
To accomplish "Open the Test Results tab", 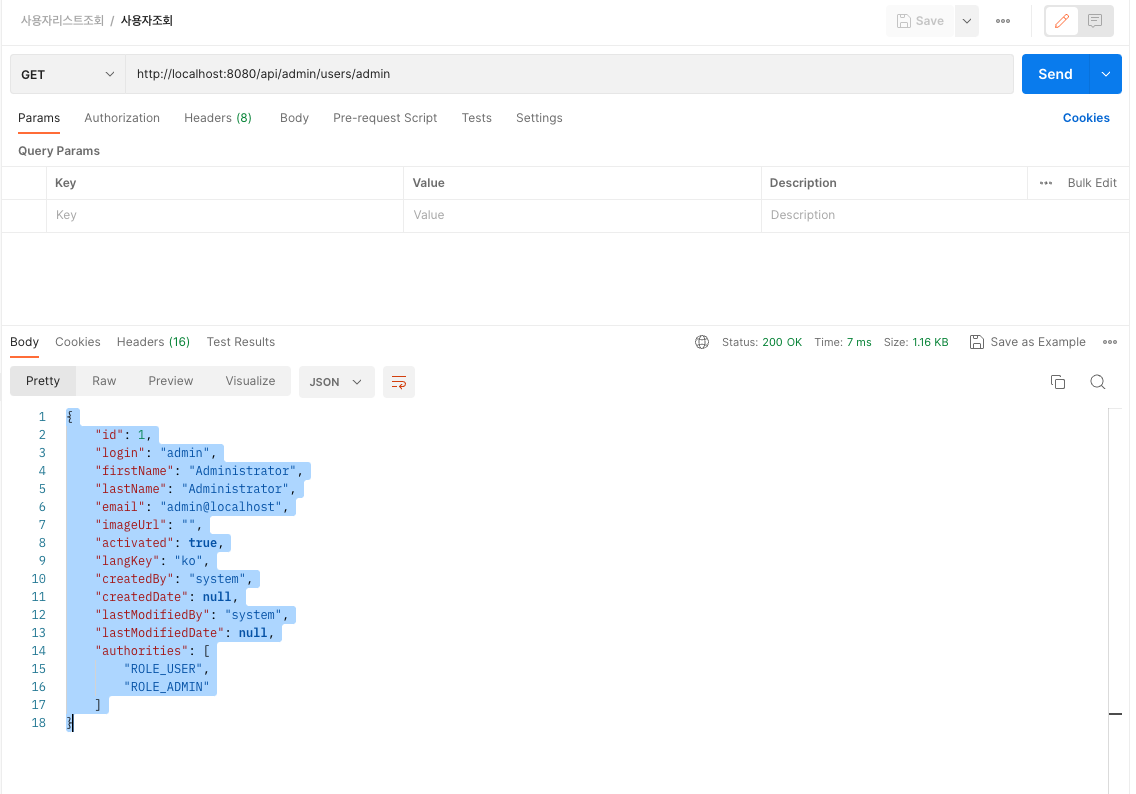I will [241, 342].
